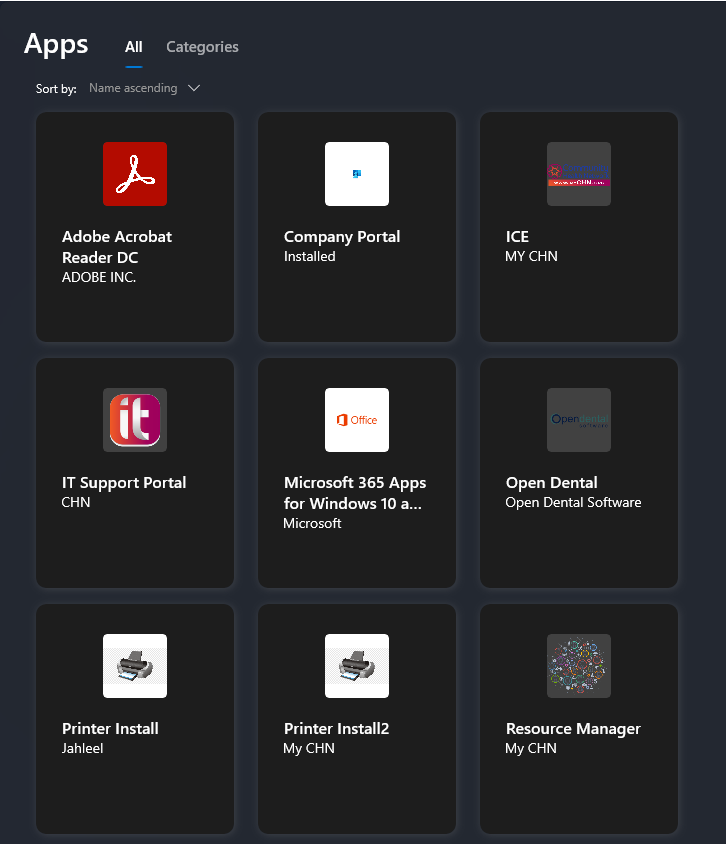
Task: Open the IT Support Portal icon
Action: [x=135, y=420]
